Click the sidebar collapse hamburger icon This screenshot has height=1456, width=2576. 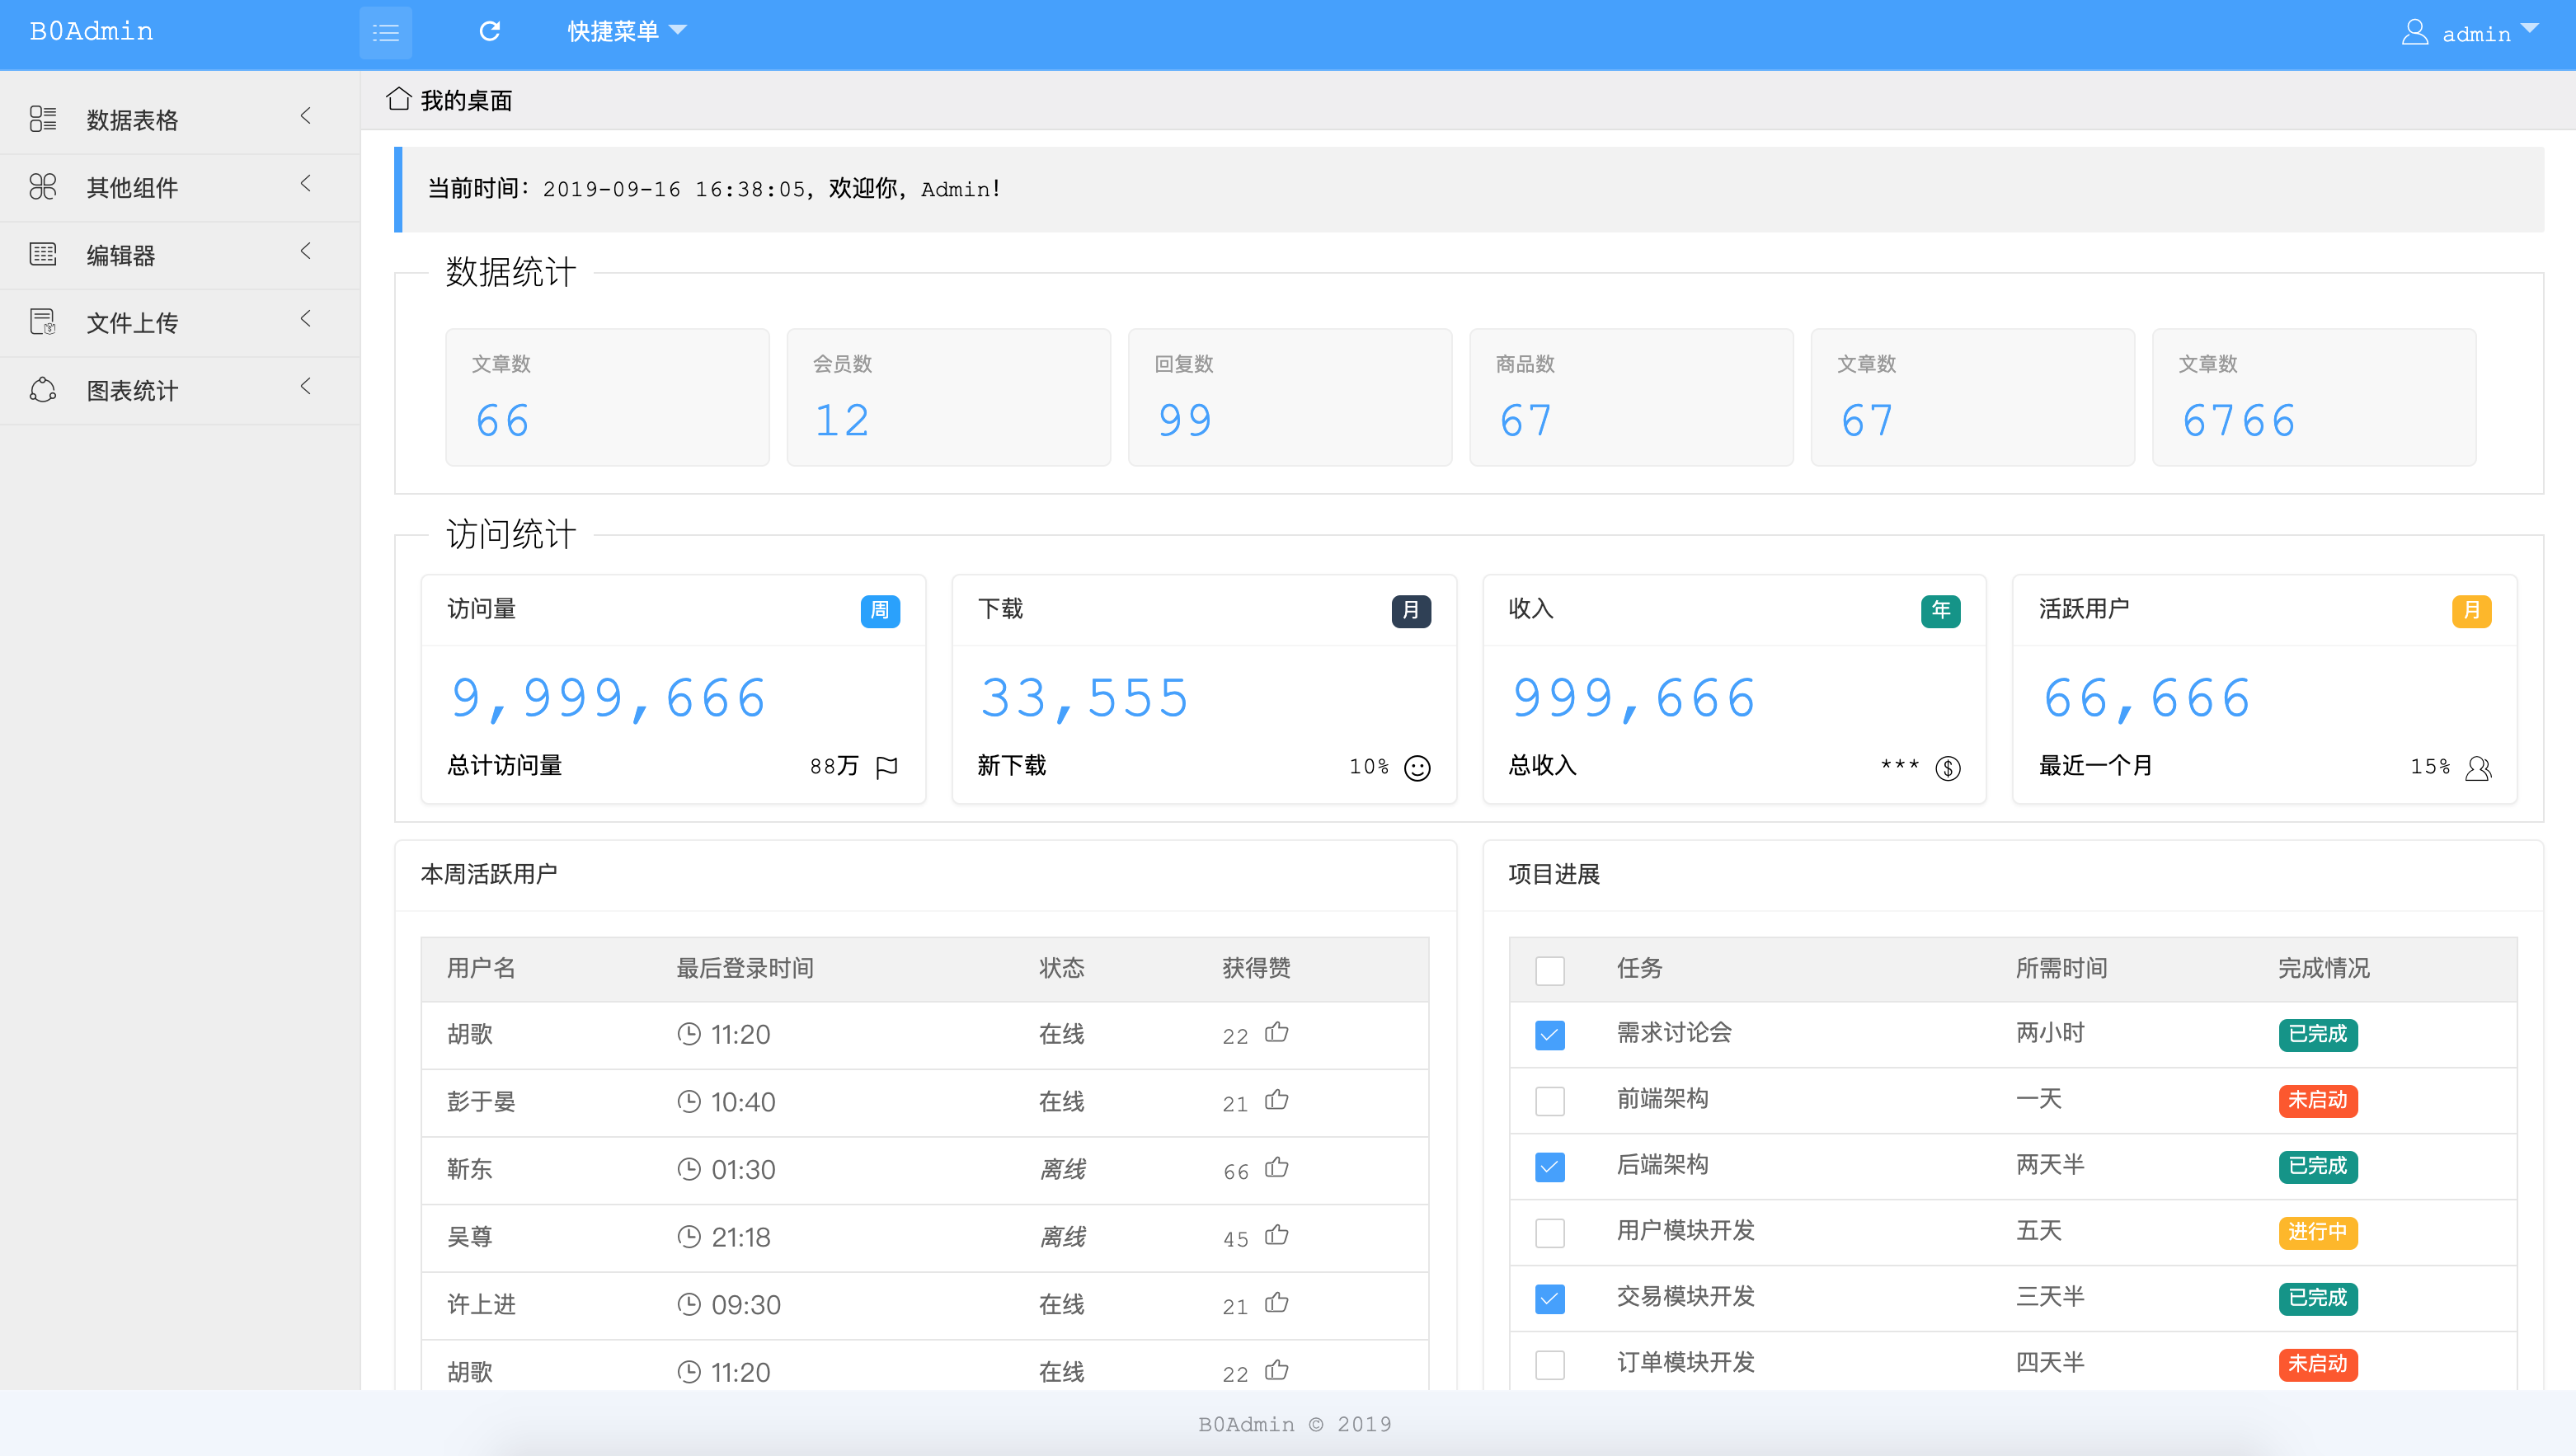pyautogui.click(x=385, y=33)
